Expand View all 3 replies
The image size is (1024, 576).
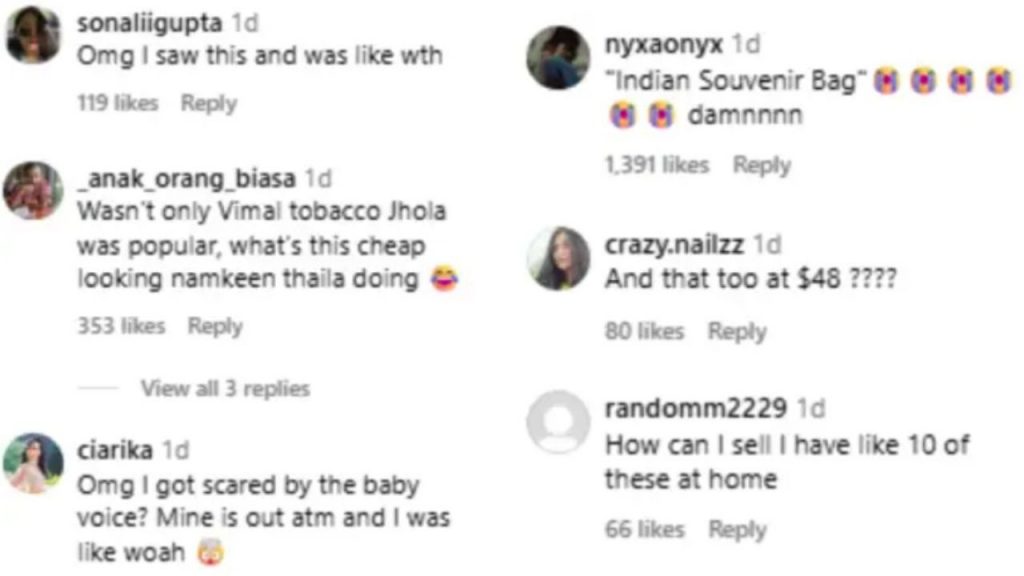(225, 388)
